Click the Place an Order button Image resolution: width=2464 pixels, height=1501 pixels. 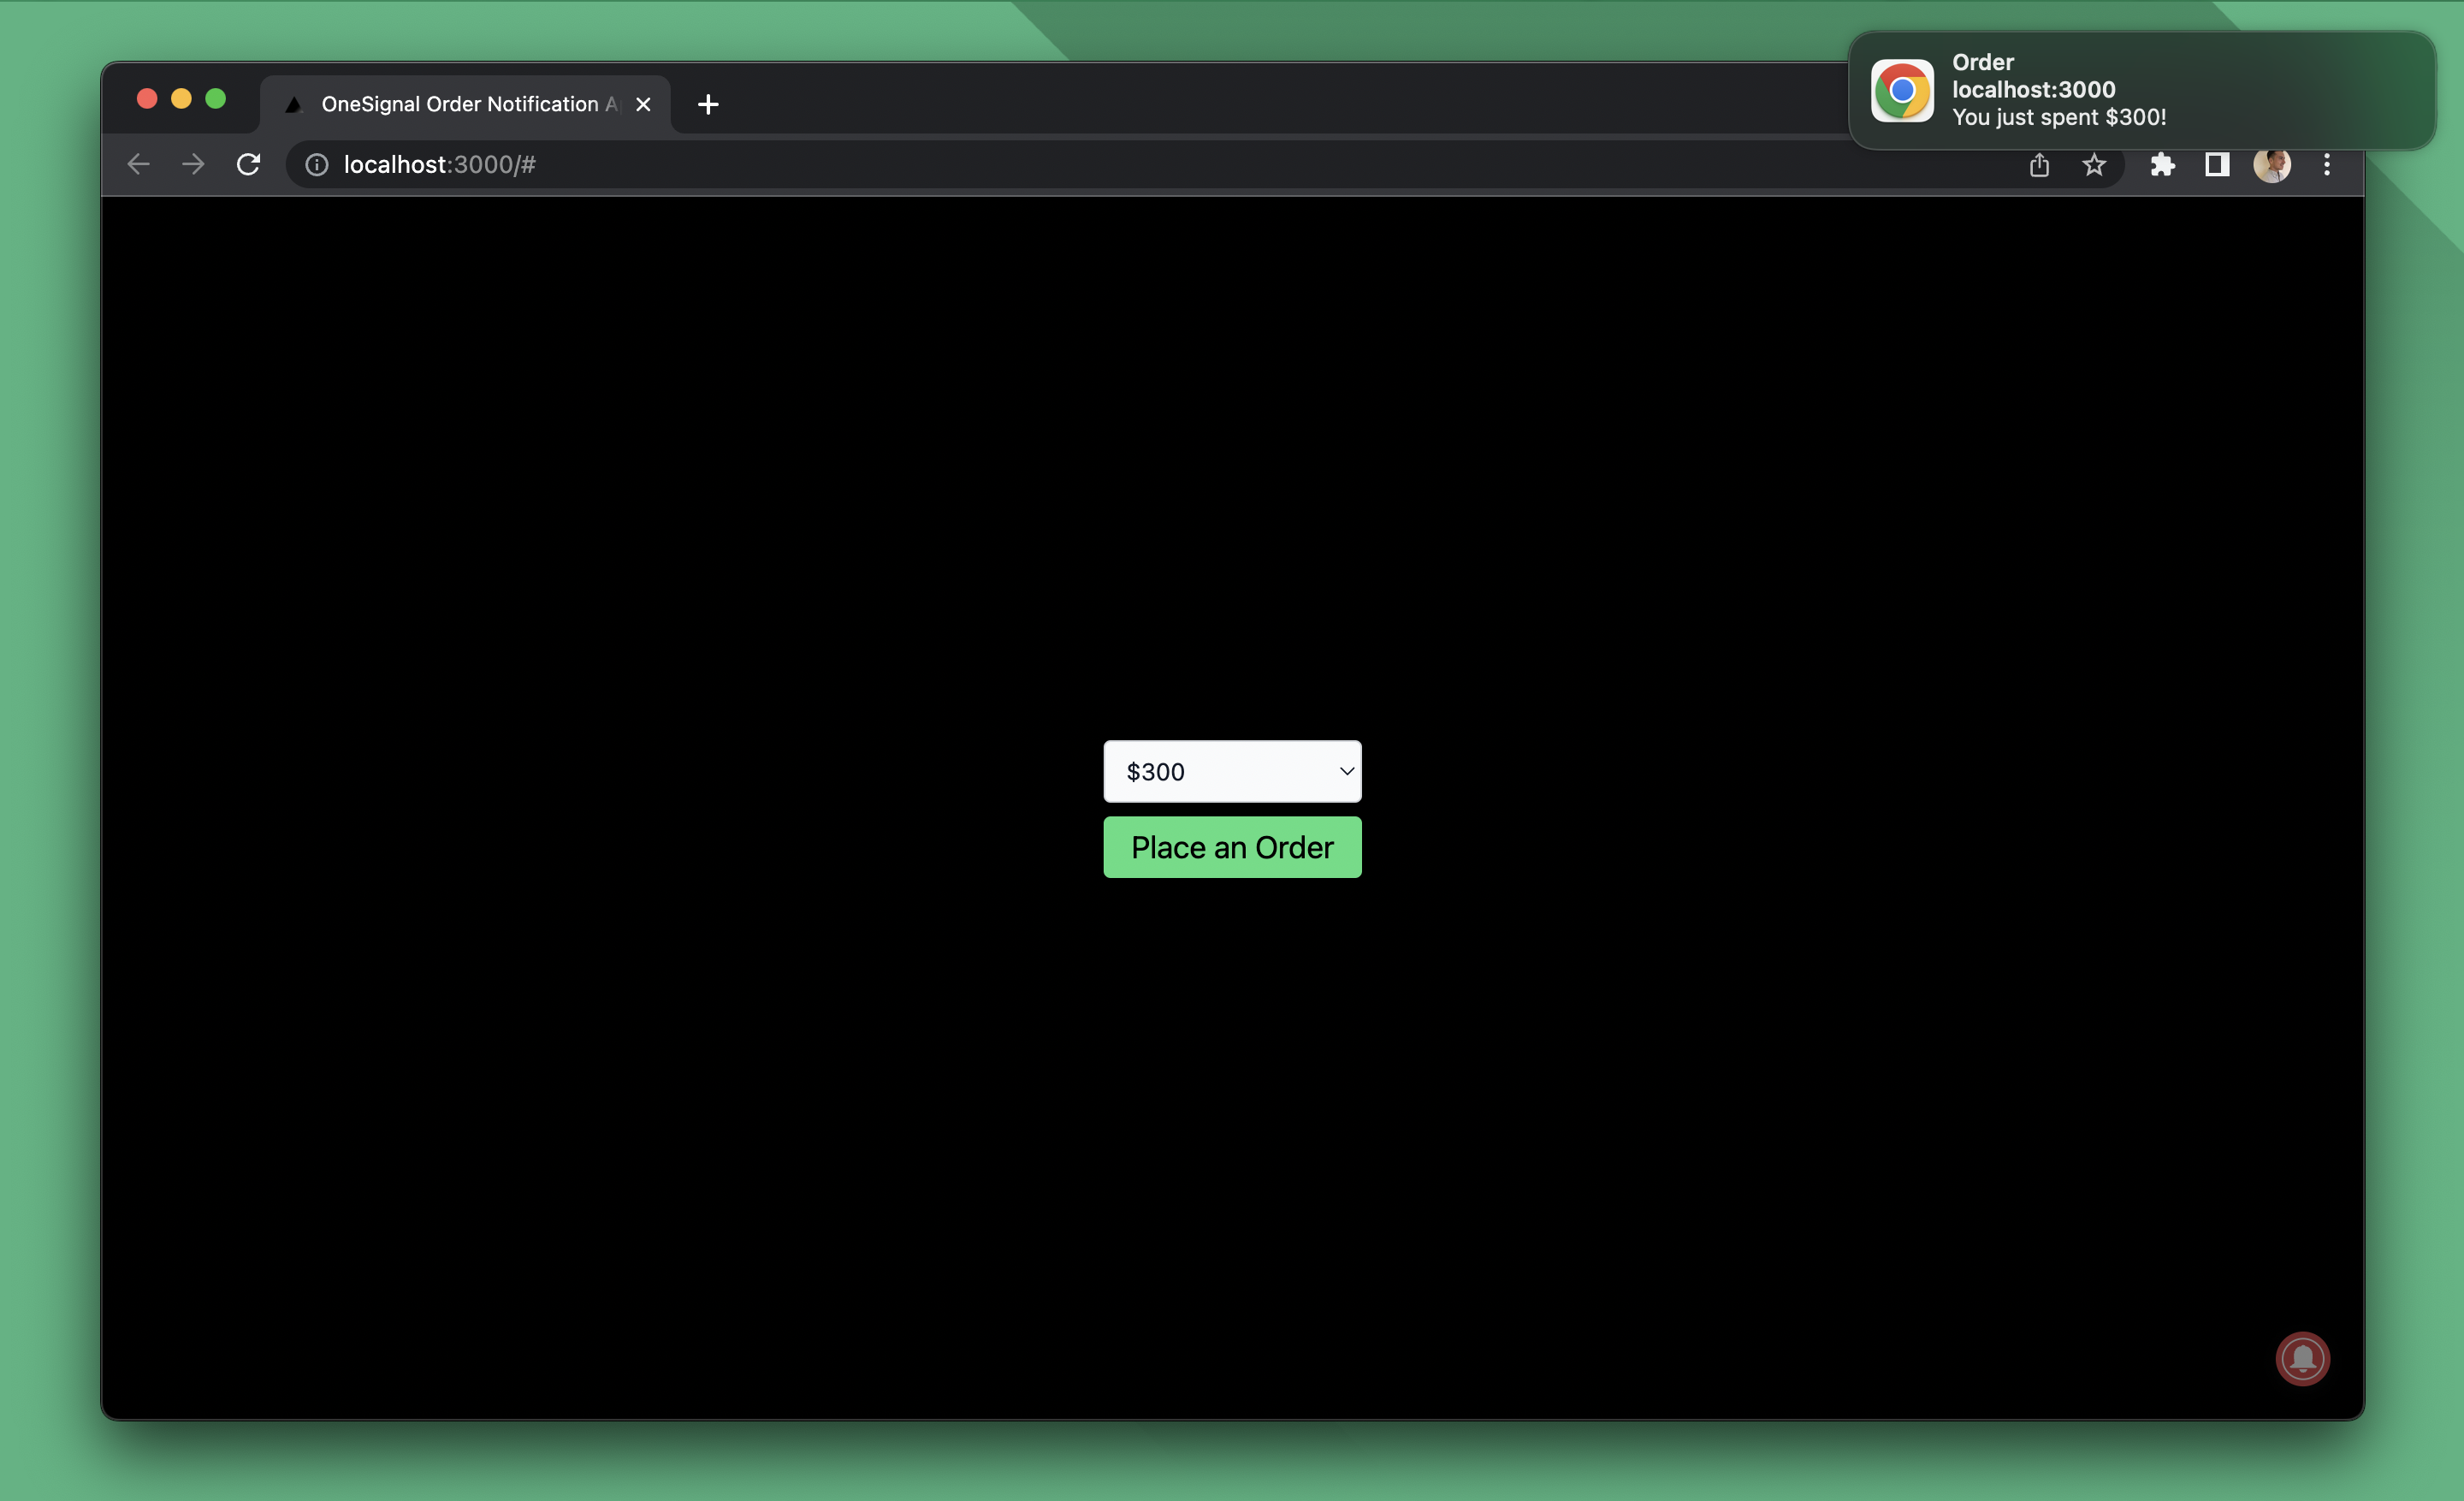pos(1232,847)
